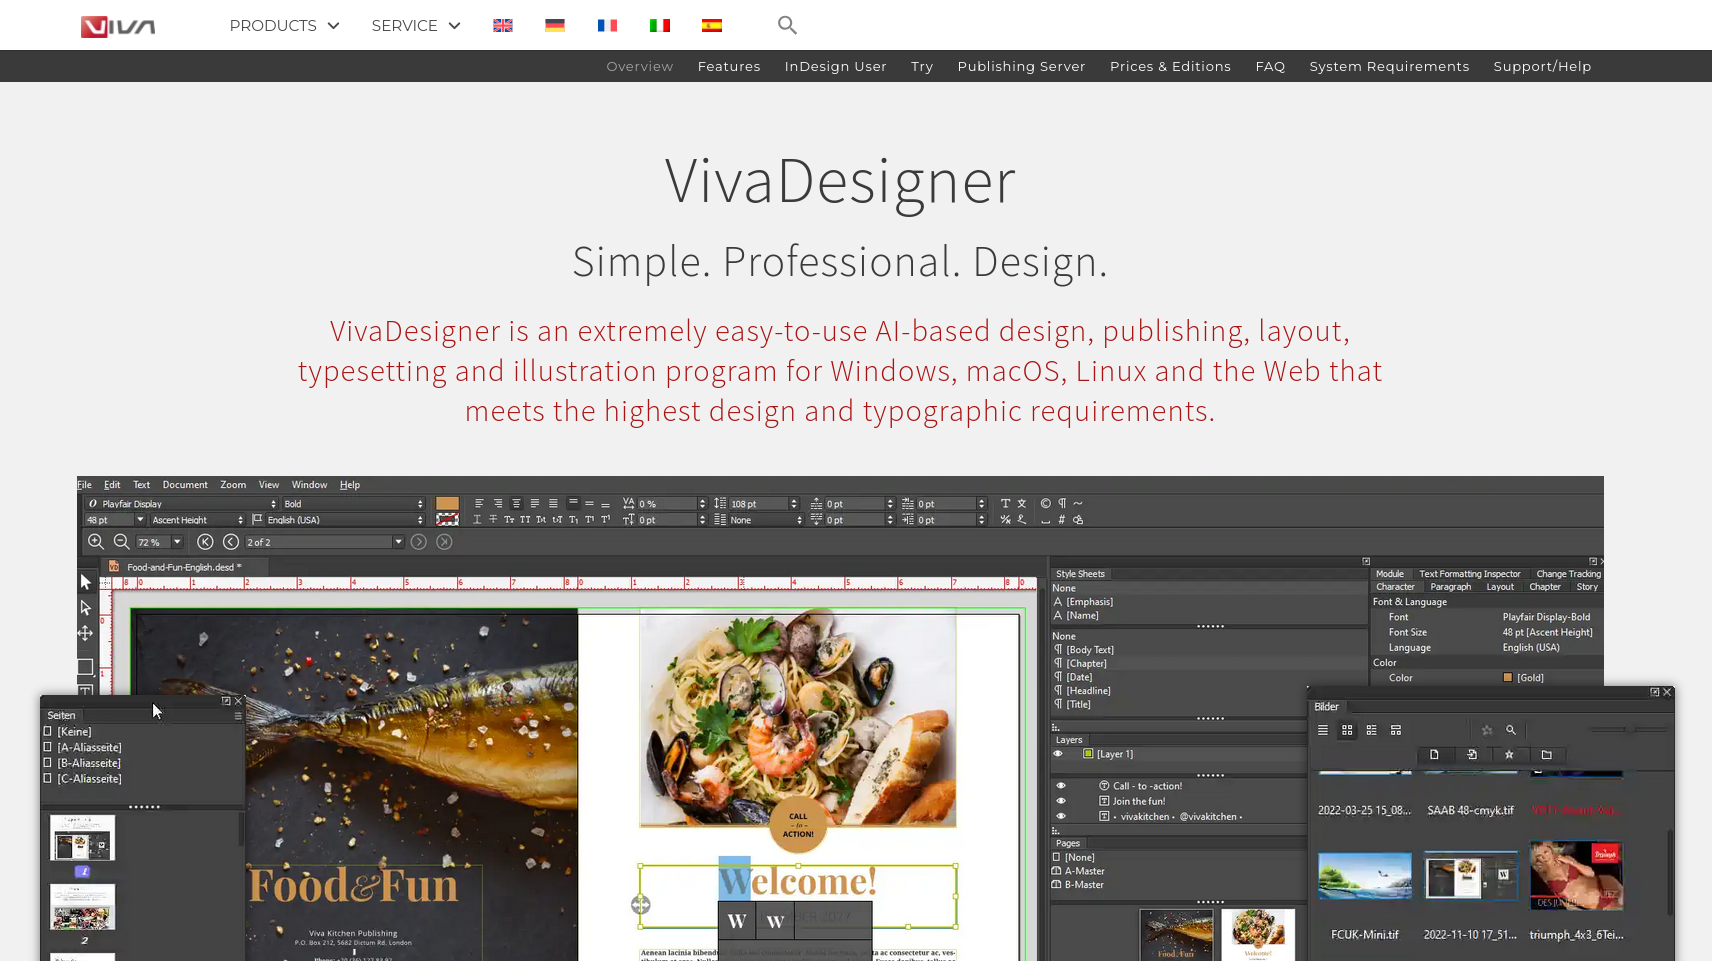Click the flag icon beside English (USA)
Screen dimensions: 1712x961
[x=257, y=520]
